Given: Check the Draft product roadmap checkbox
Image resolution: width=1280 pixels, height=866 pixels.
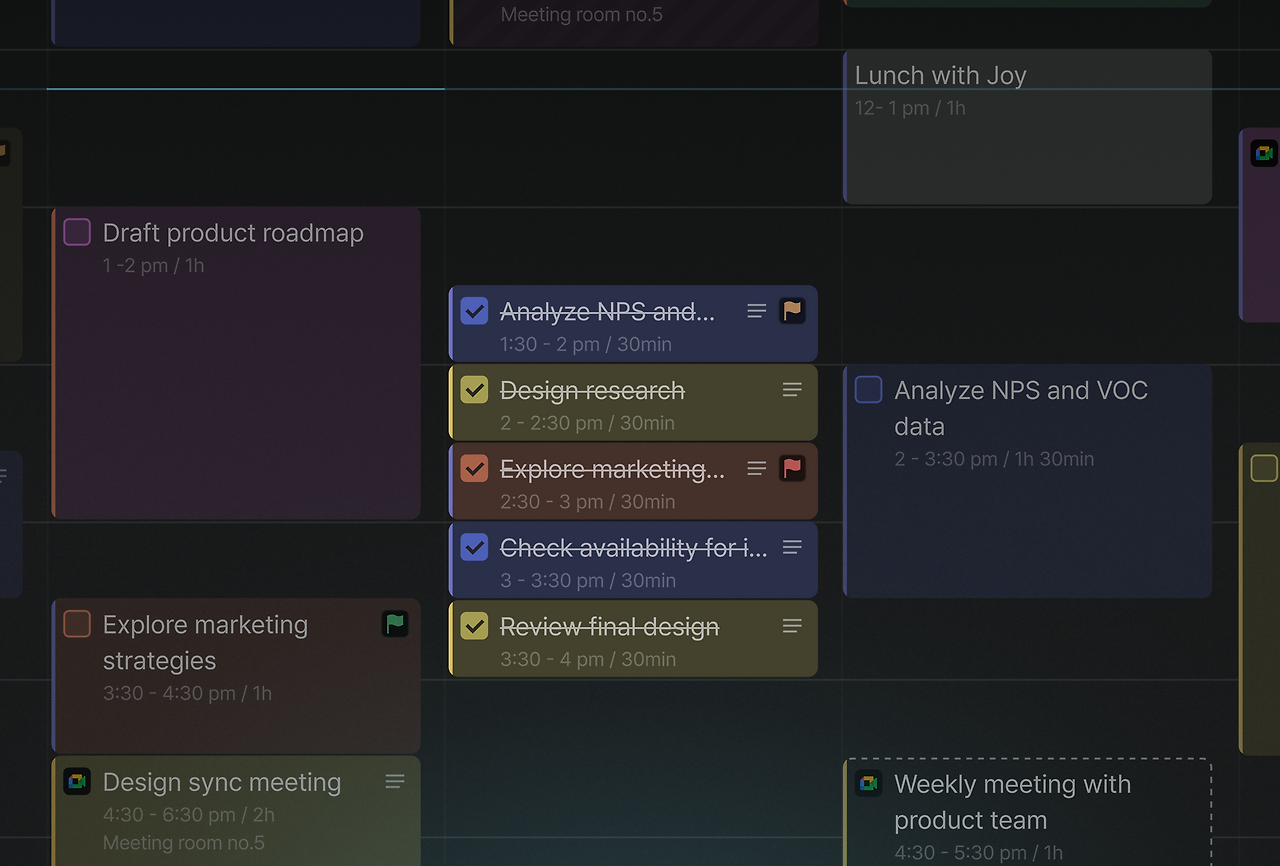Looking at the screenshot, I should (77, 232).
